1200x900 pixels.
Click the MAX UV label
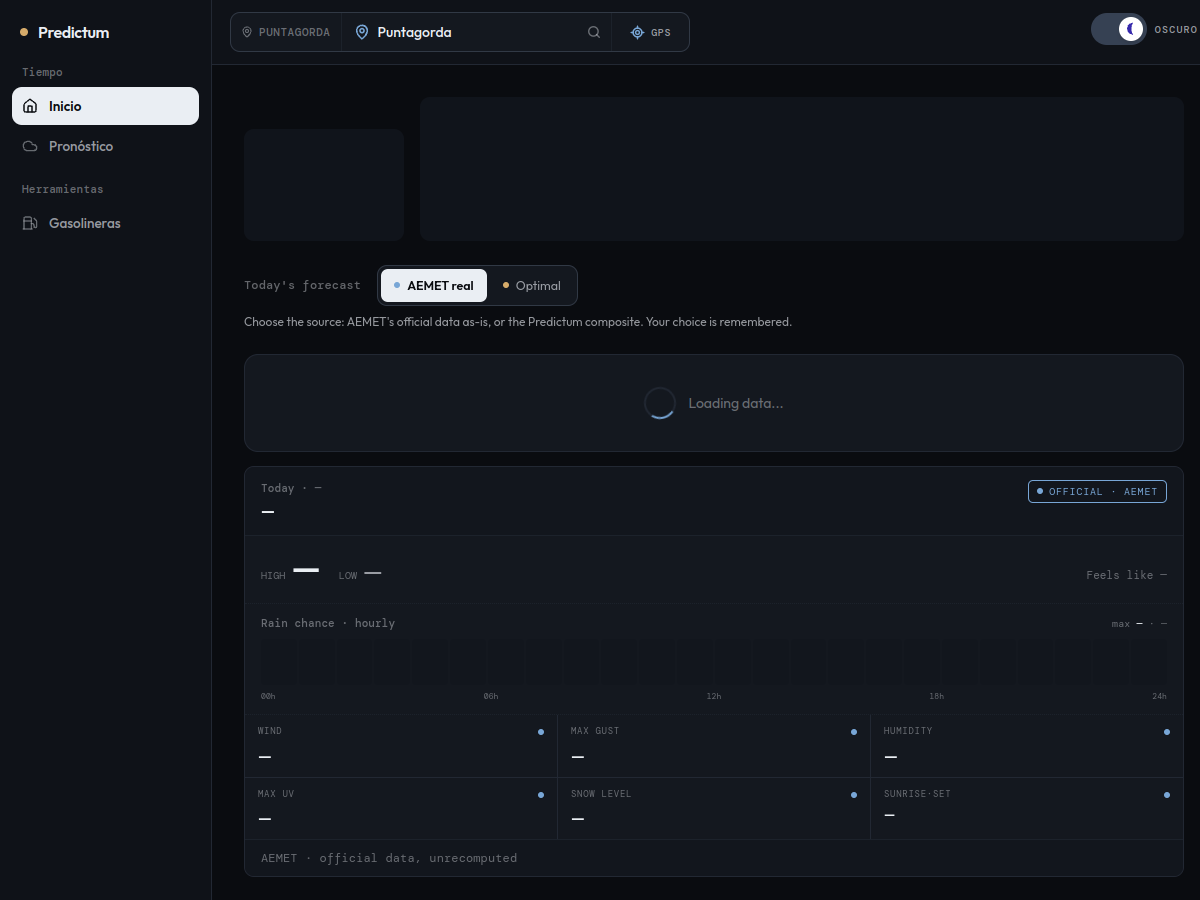click(x=276, y=794)
